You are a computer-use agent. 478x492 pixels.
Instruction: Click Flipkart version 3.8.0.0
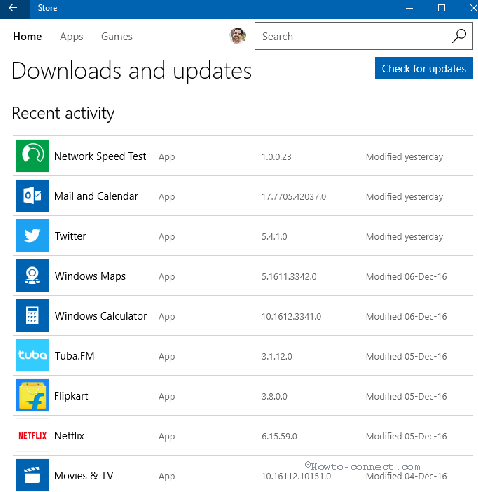(274, 397)
